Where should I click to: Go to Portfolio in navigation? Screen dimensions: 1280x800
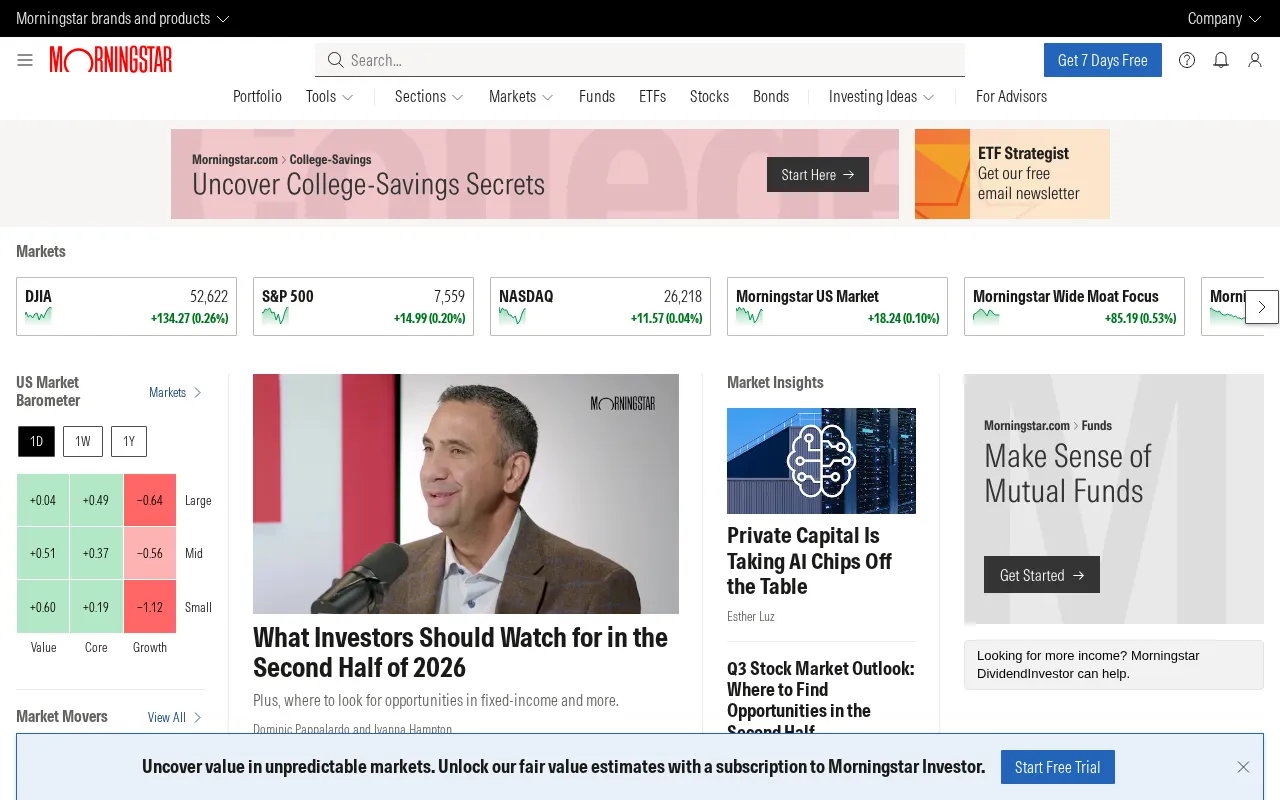click(x=257, y=96)
